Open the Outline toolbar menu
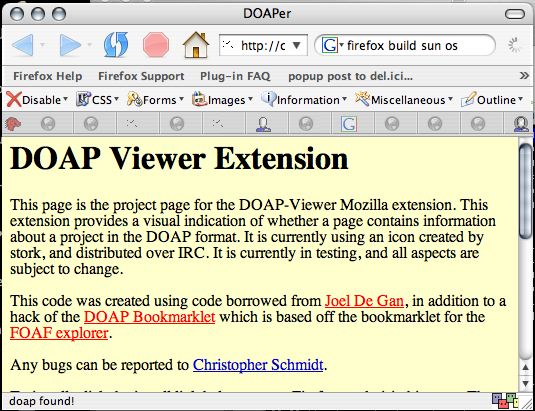The width and height of the screenshot is (535, 411). (x=492, y=100)
